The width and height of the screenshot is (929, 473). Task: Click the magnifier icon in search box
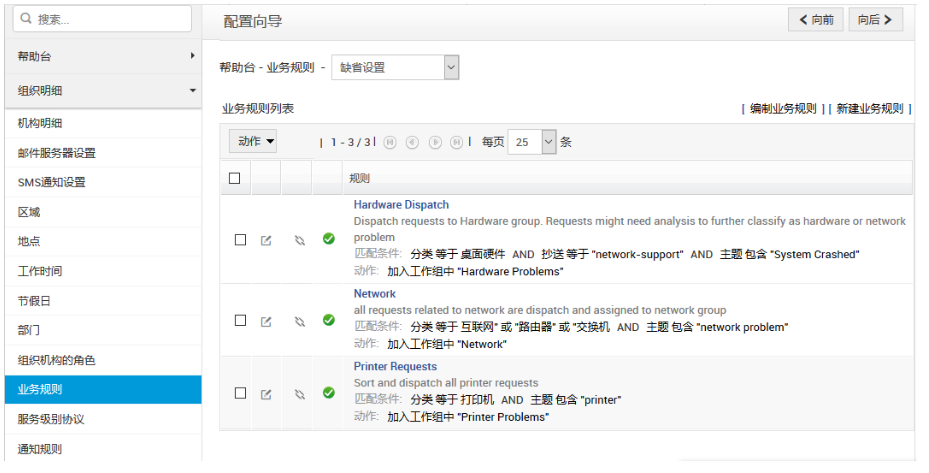point(26,19)
